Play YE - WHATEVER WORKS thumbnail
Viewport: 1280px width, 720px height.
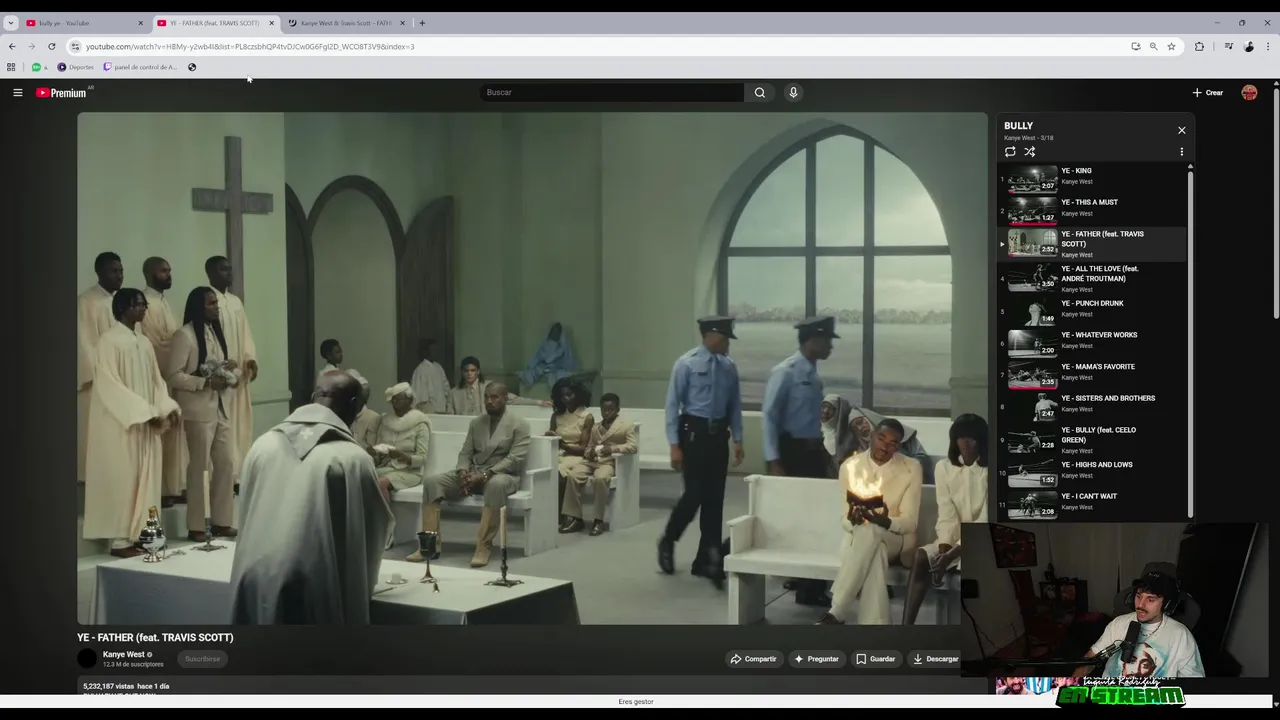[1032, 343]
